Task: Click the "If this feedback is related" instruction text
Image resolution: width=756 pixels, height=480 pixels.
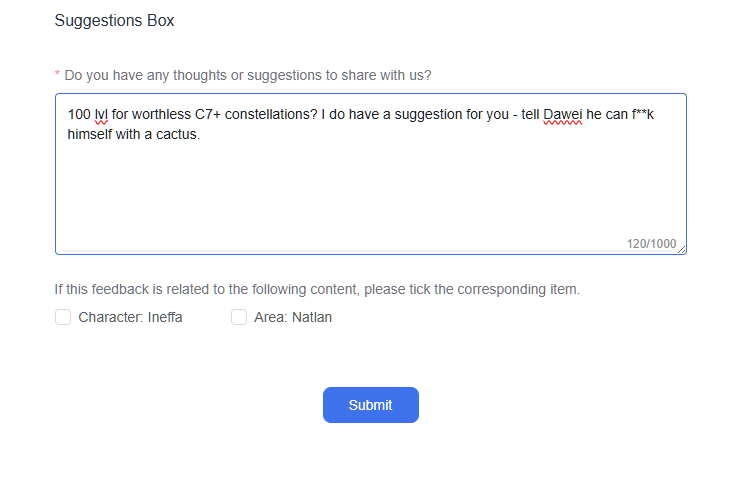Action: tap(317, 290)
